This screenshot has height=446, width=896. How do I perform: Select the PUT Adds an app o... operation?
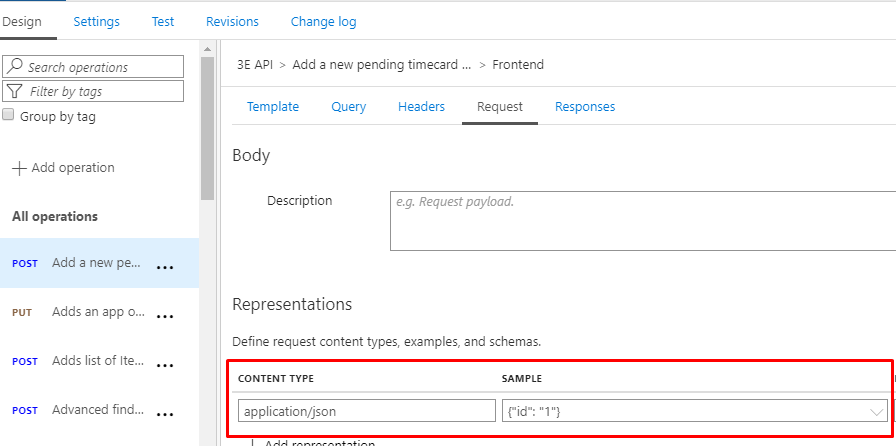point(99,312)
